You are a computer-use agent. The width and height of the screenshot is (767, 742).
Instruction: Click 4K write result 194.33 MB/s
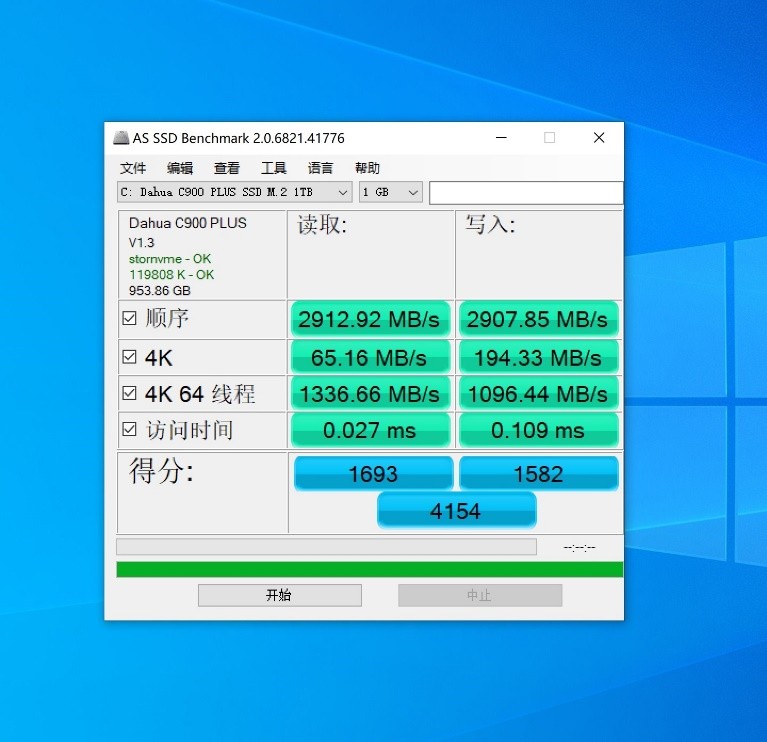[x=538, y=358]
